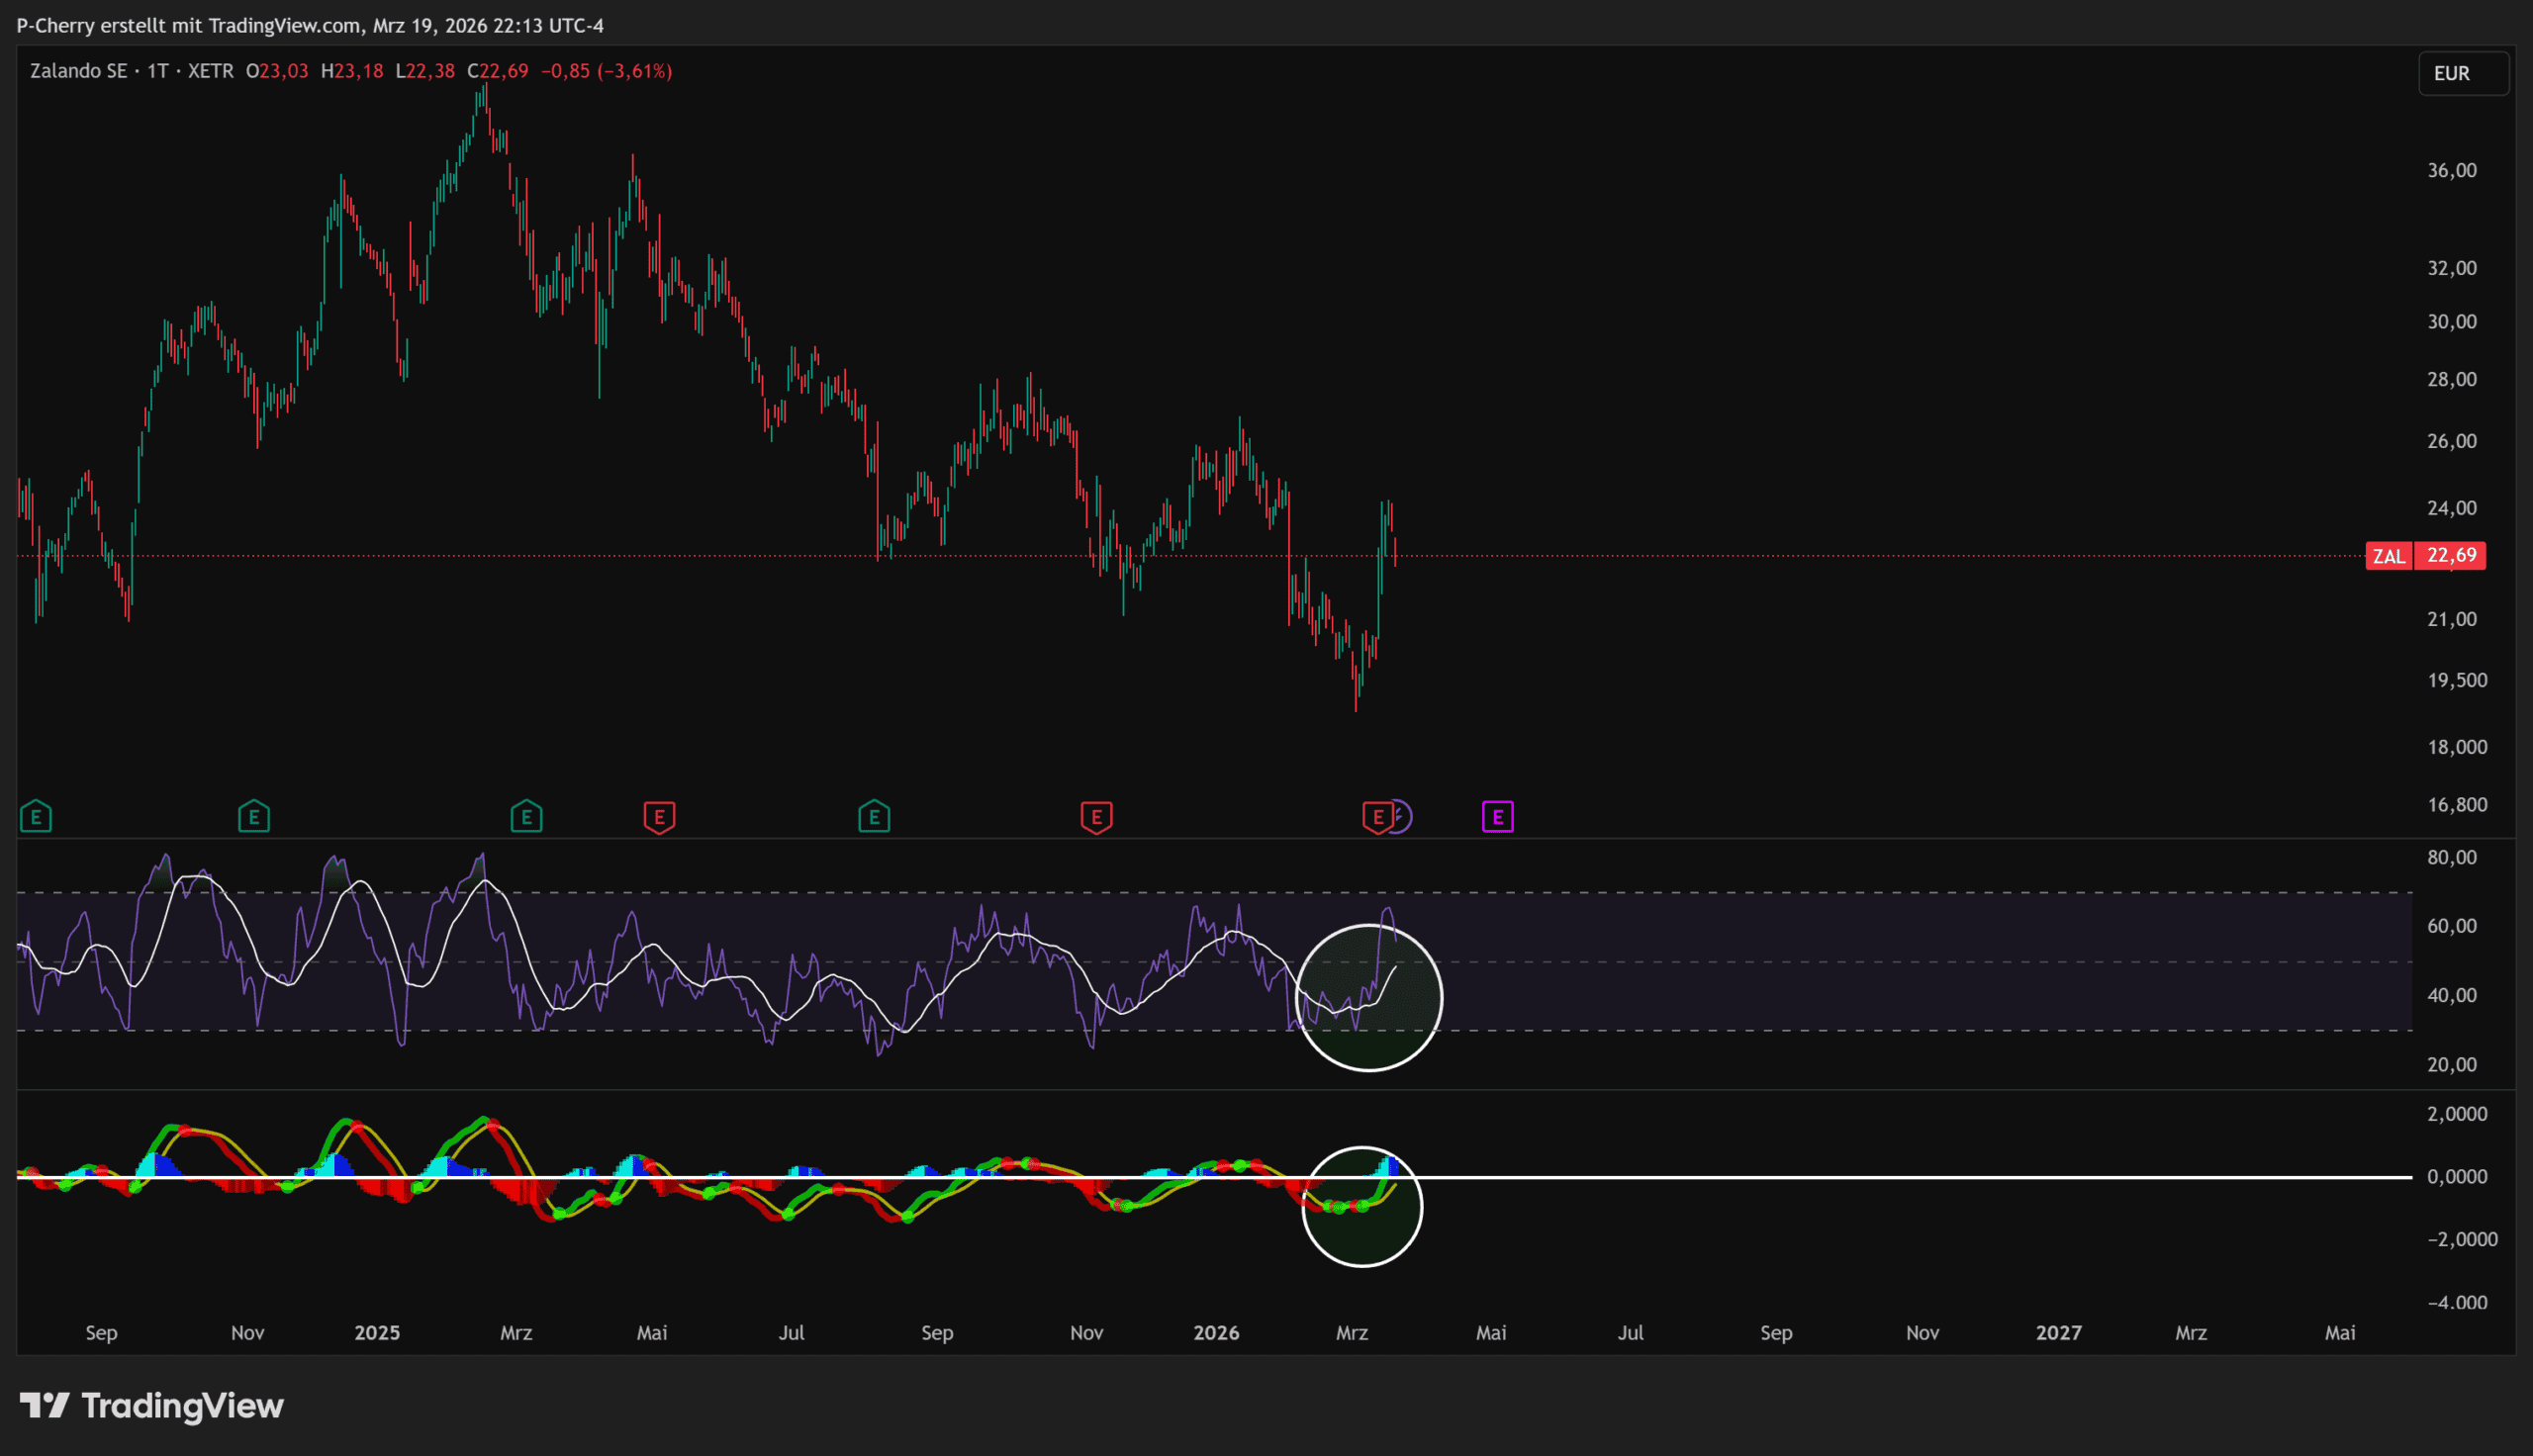
Task: Click the leftmost green earnings marker
Action: click(x=36, y=817)
